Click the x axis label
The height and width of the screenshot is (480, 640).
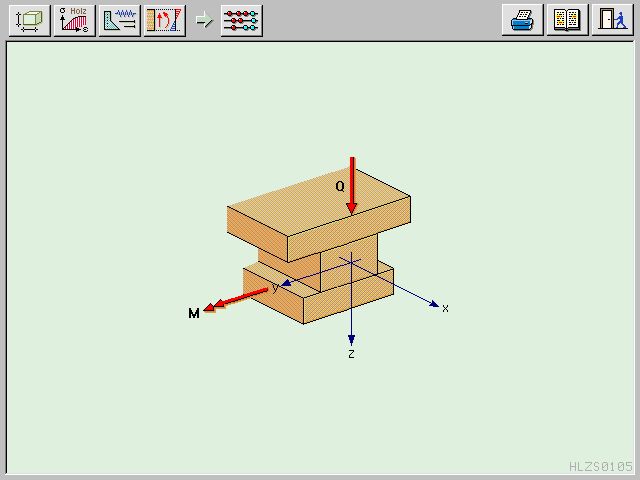(445, 309)
